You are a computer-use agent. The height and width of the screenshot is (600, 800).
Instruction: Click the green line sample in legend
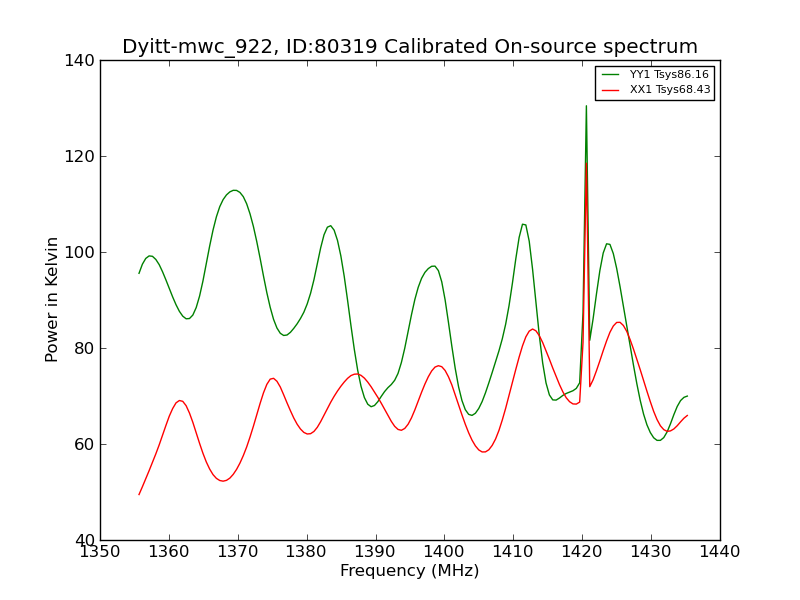point(610,74)
